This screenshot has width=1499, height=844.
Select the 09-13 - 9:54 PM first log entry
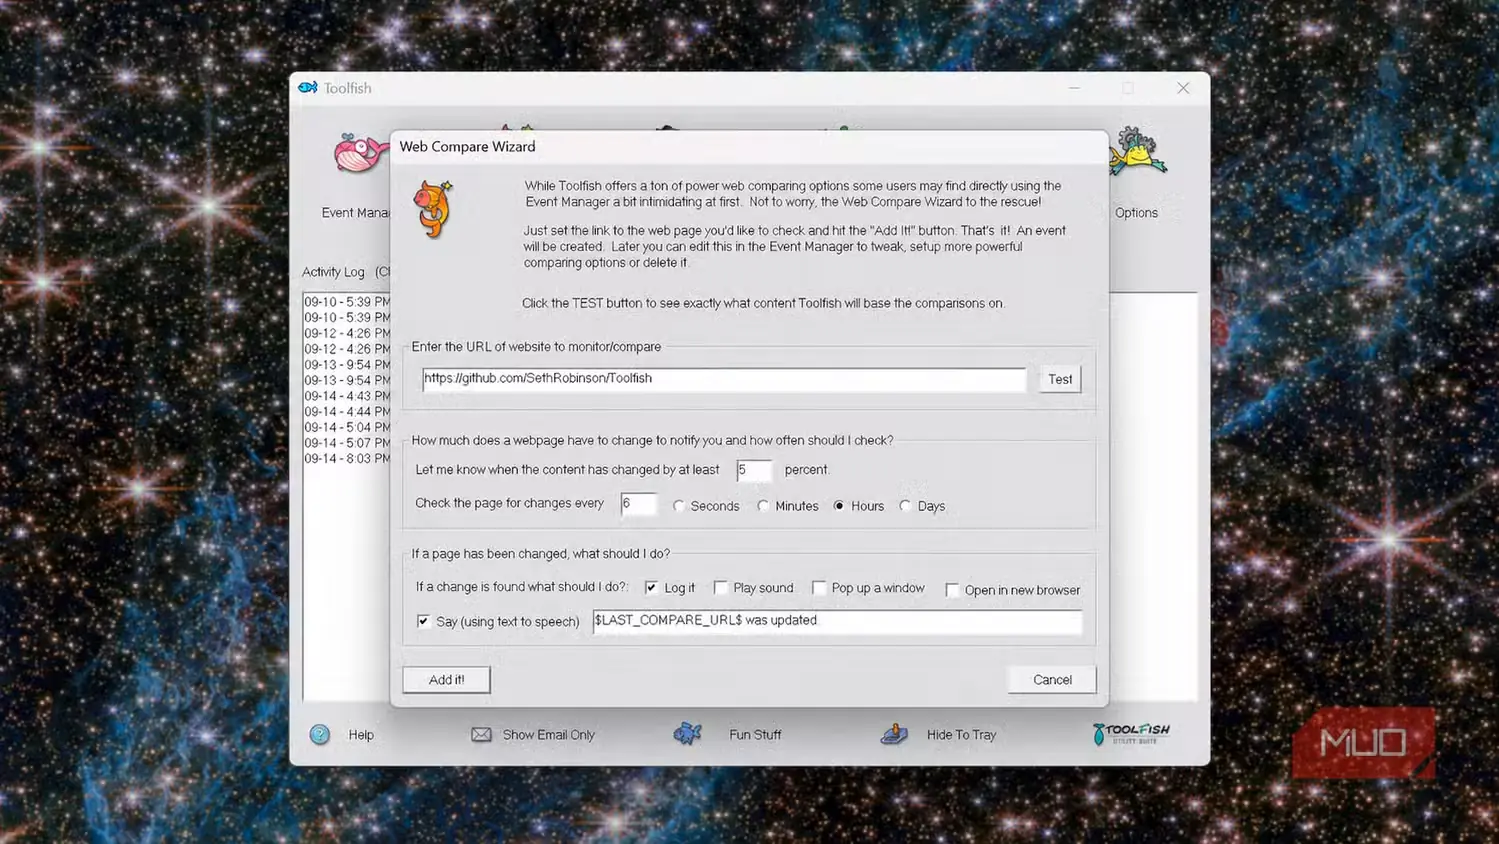(x=347, y=365)
